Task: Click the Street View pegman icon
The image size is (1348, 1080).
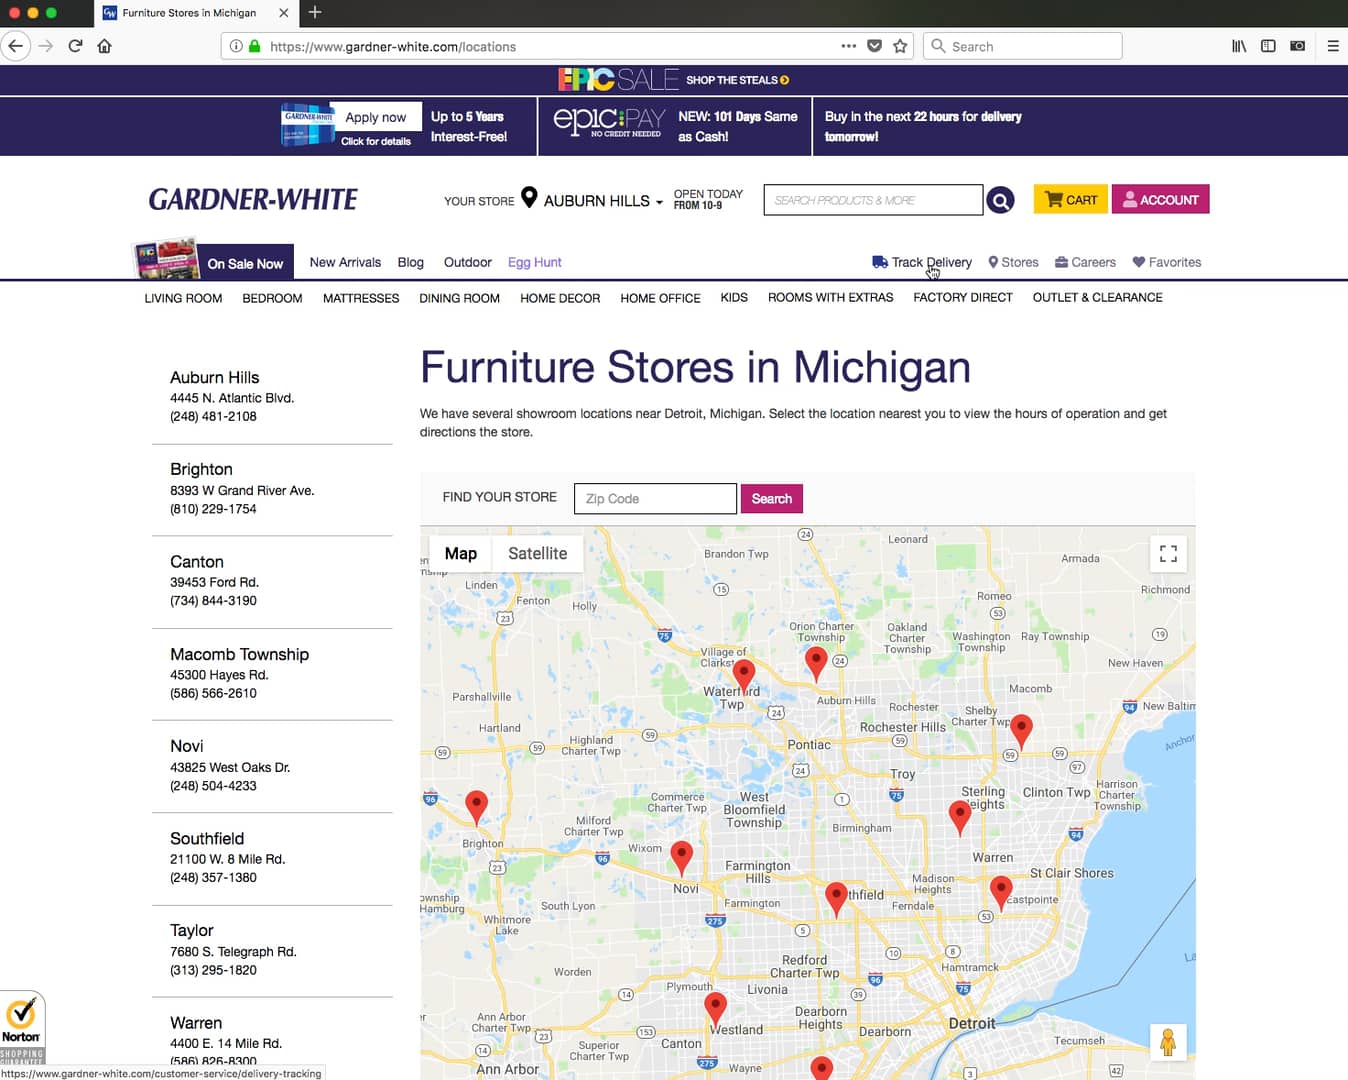Action: (1168, 1043)
